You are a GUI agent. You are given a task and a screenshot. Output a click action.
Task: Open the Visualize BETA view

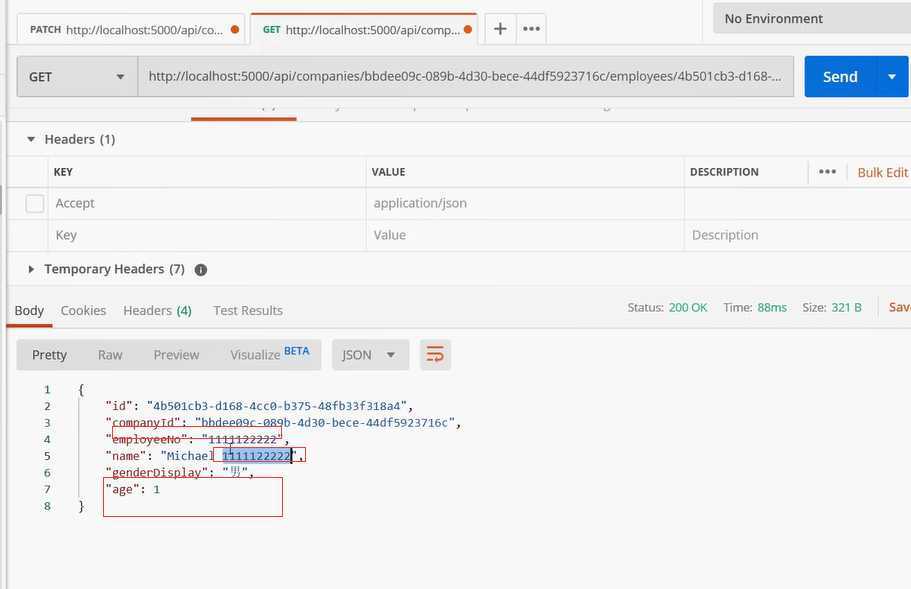(270, 354)
